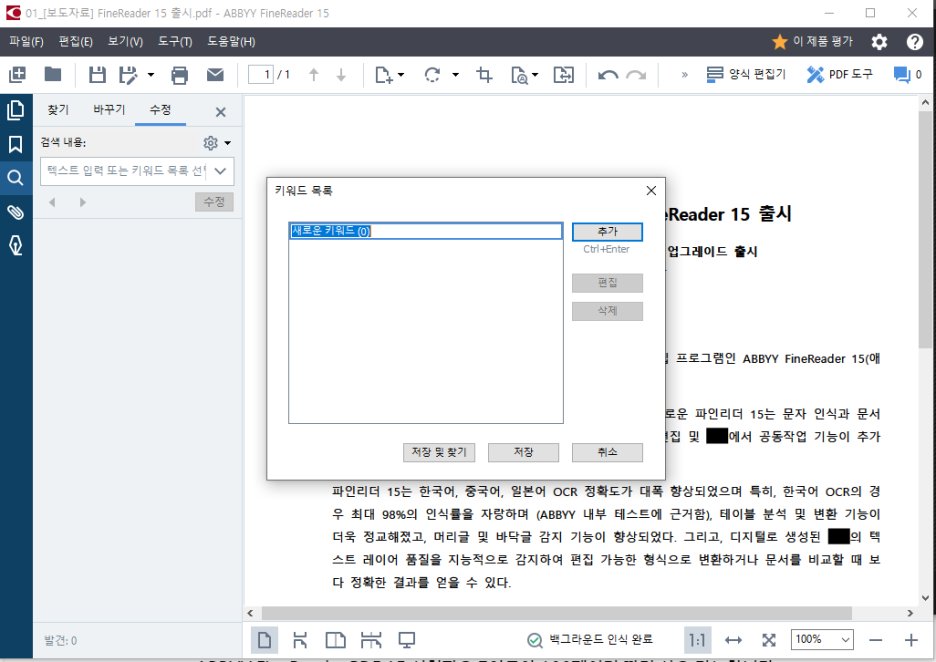Click the Save As icon with pencil
The width and height of the screenshot is (936, 662).
click(128, 75)
